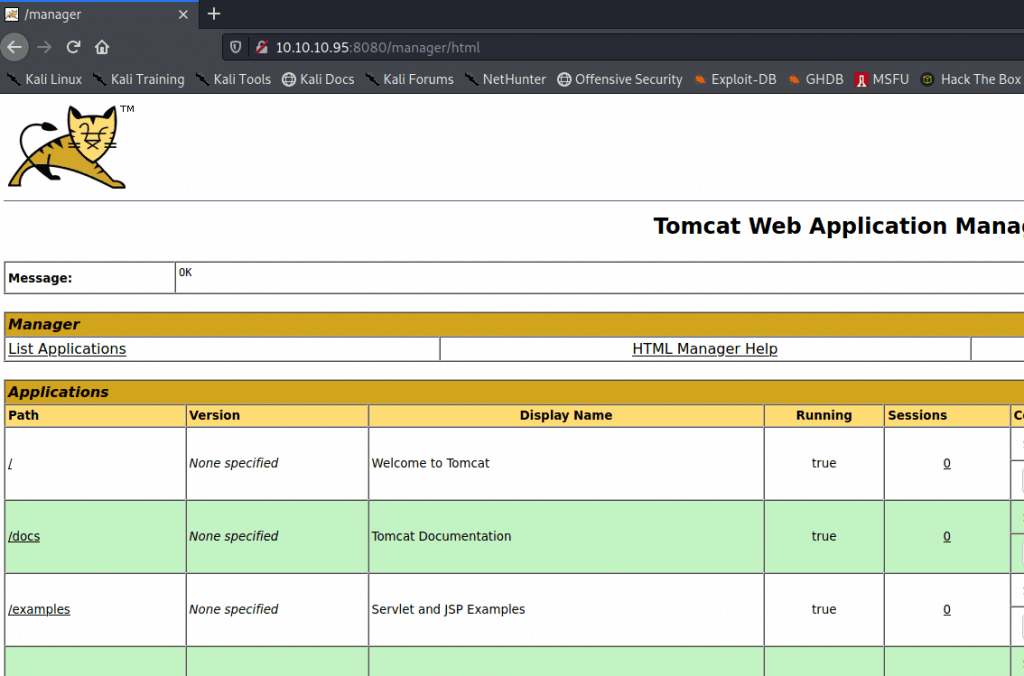
Task: Open the tracking protection shield icon
Action: click(x=236, y=47)
